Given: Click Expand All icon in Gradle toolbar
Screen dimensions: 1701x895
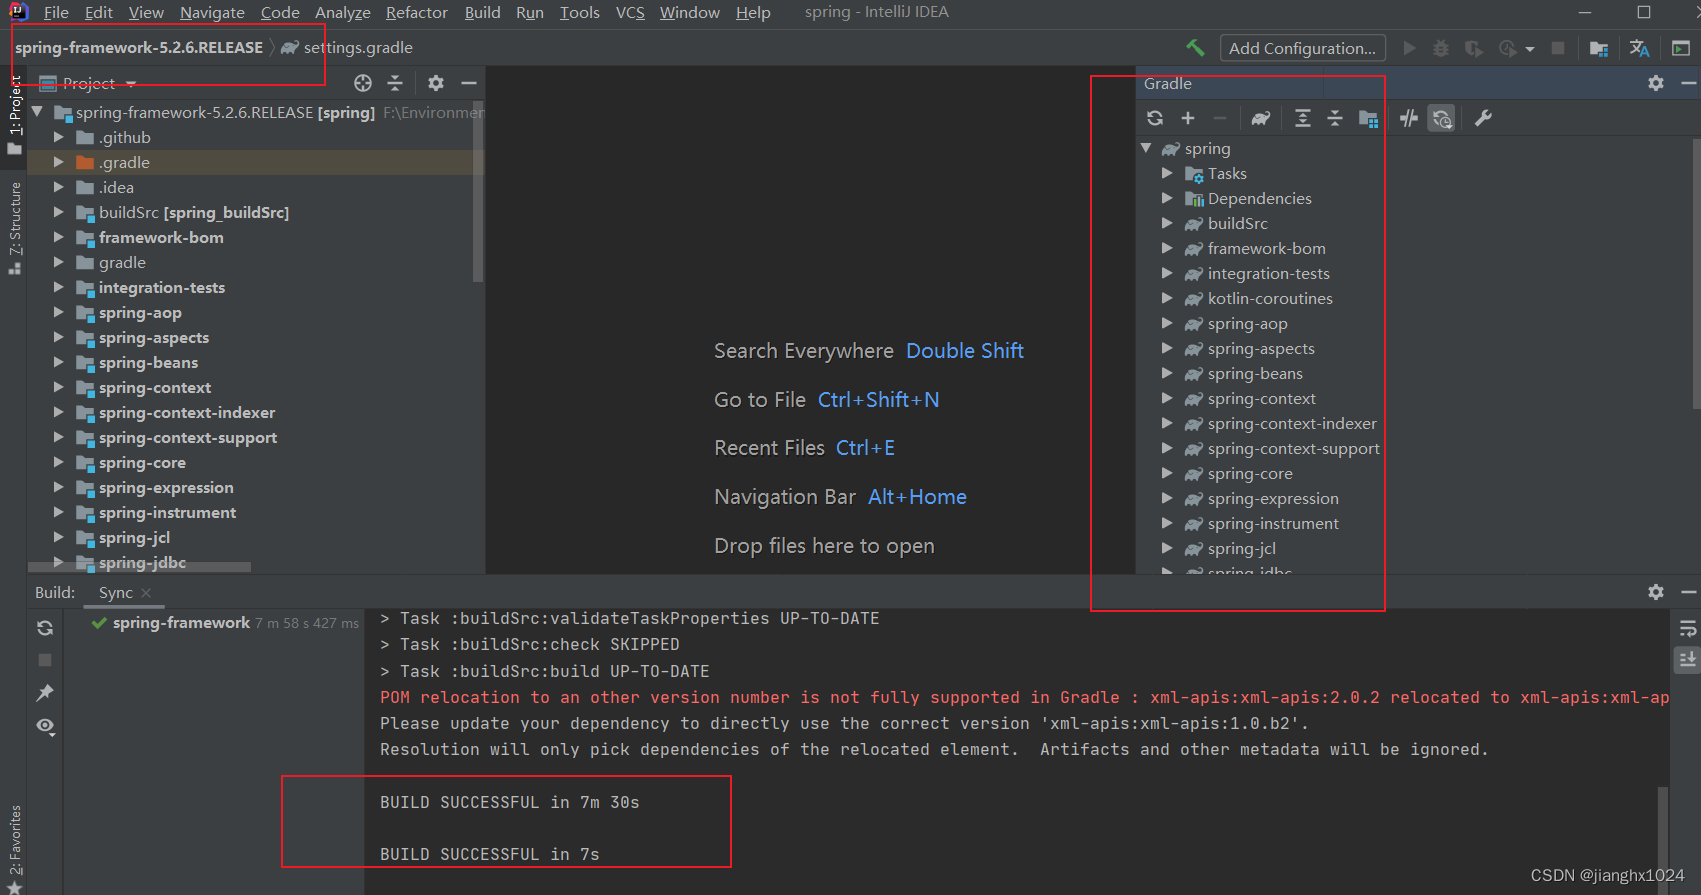Looking at the screenshot, I should (x=1302, y=118).
